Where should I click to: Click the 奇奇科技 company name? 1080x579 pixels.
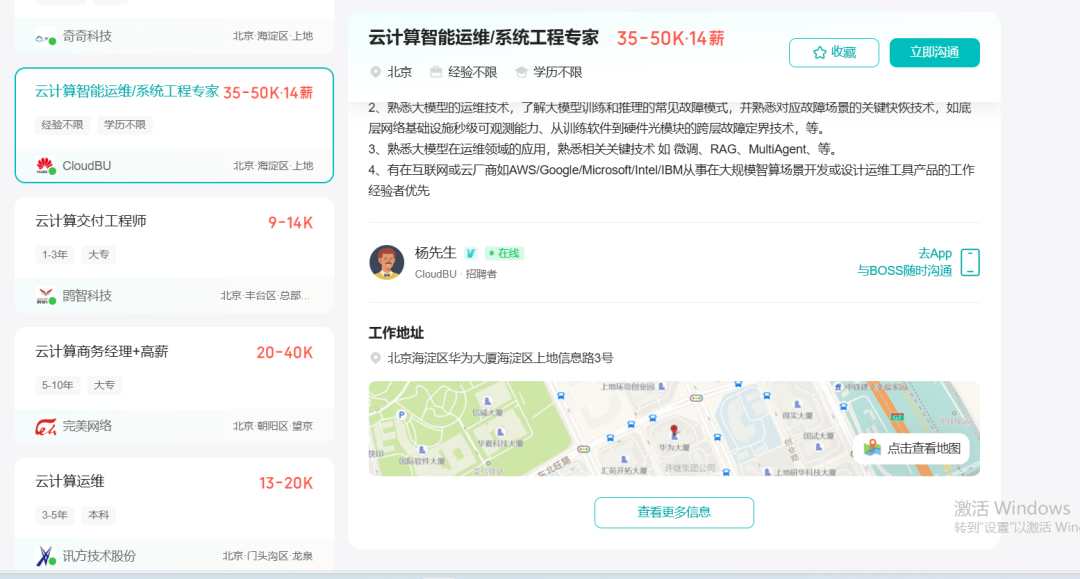coord(87,36)
